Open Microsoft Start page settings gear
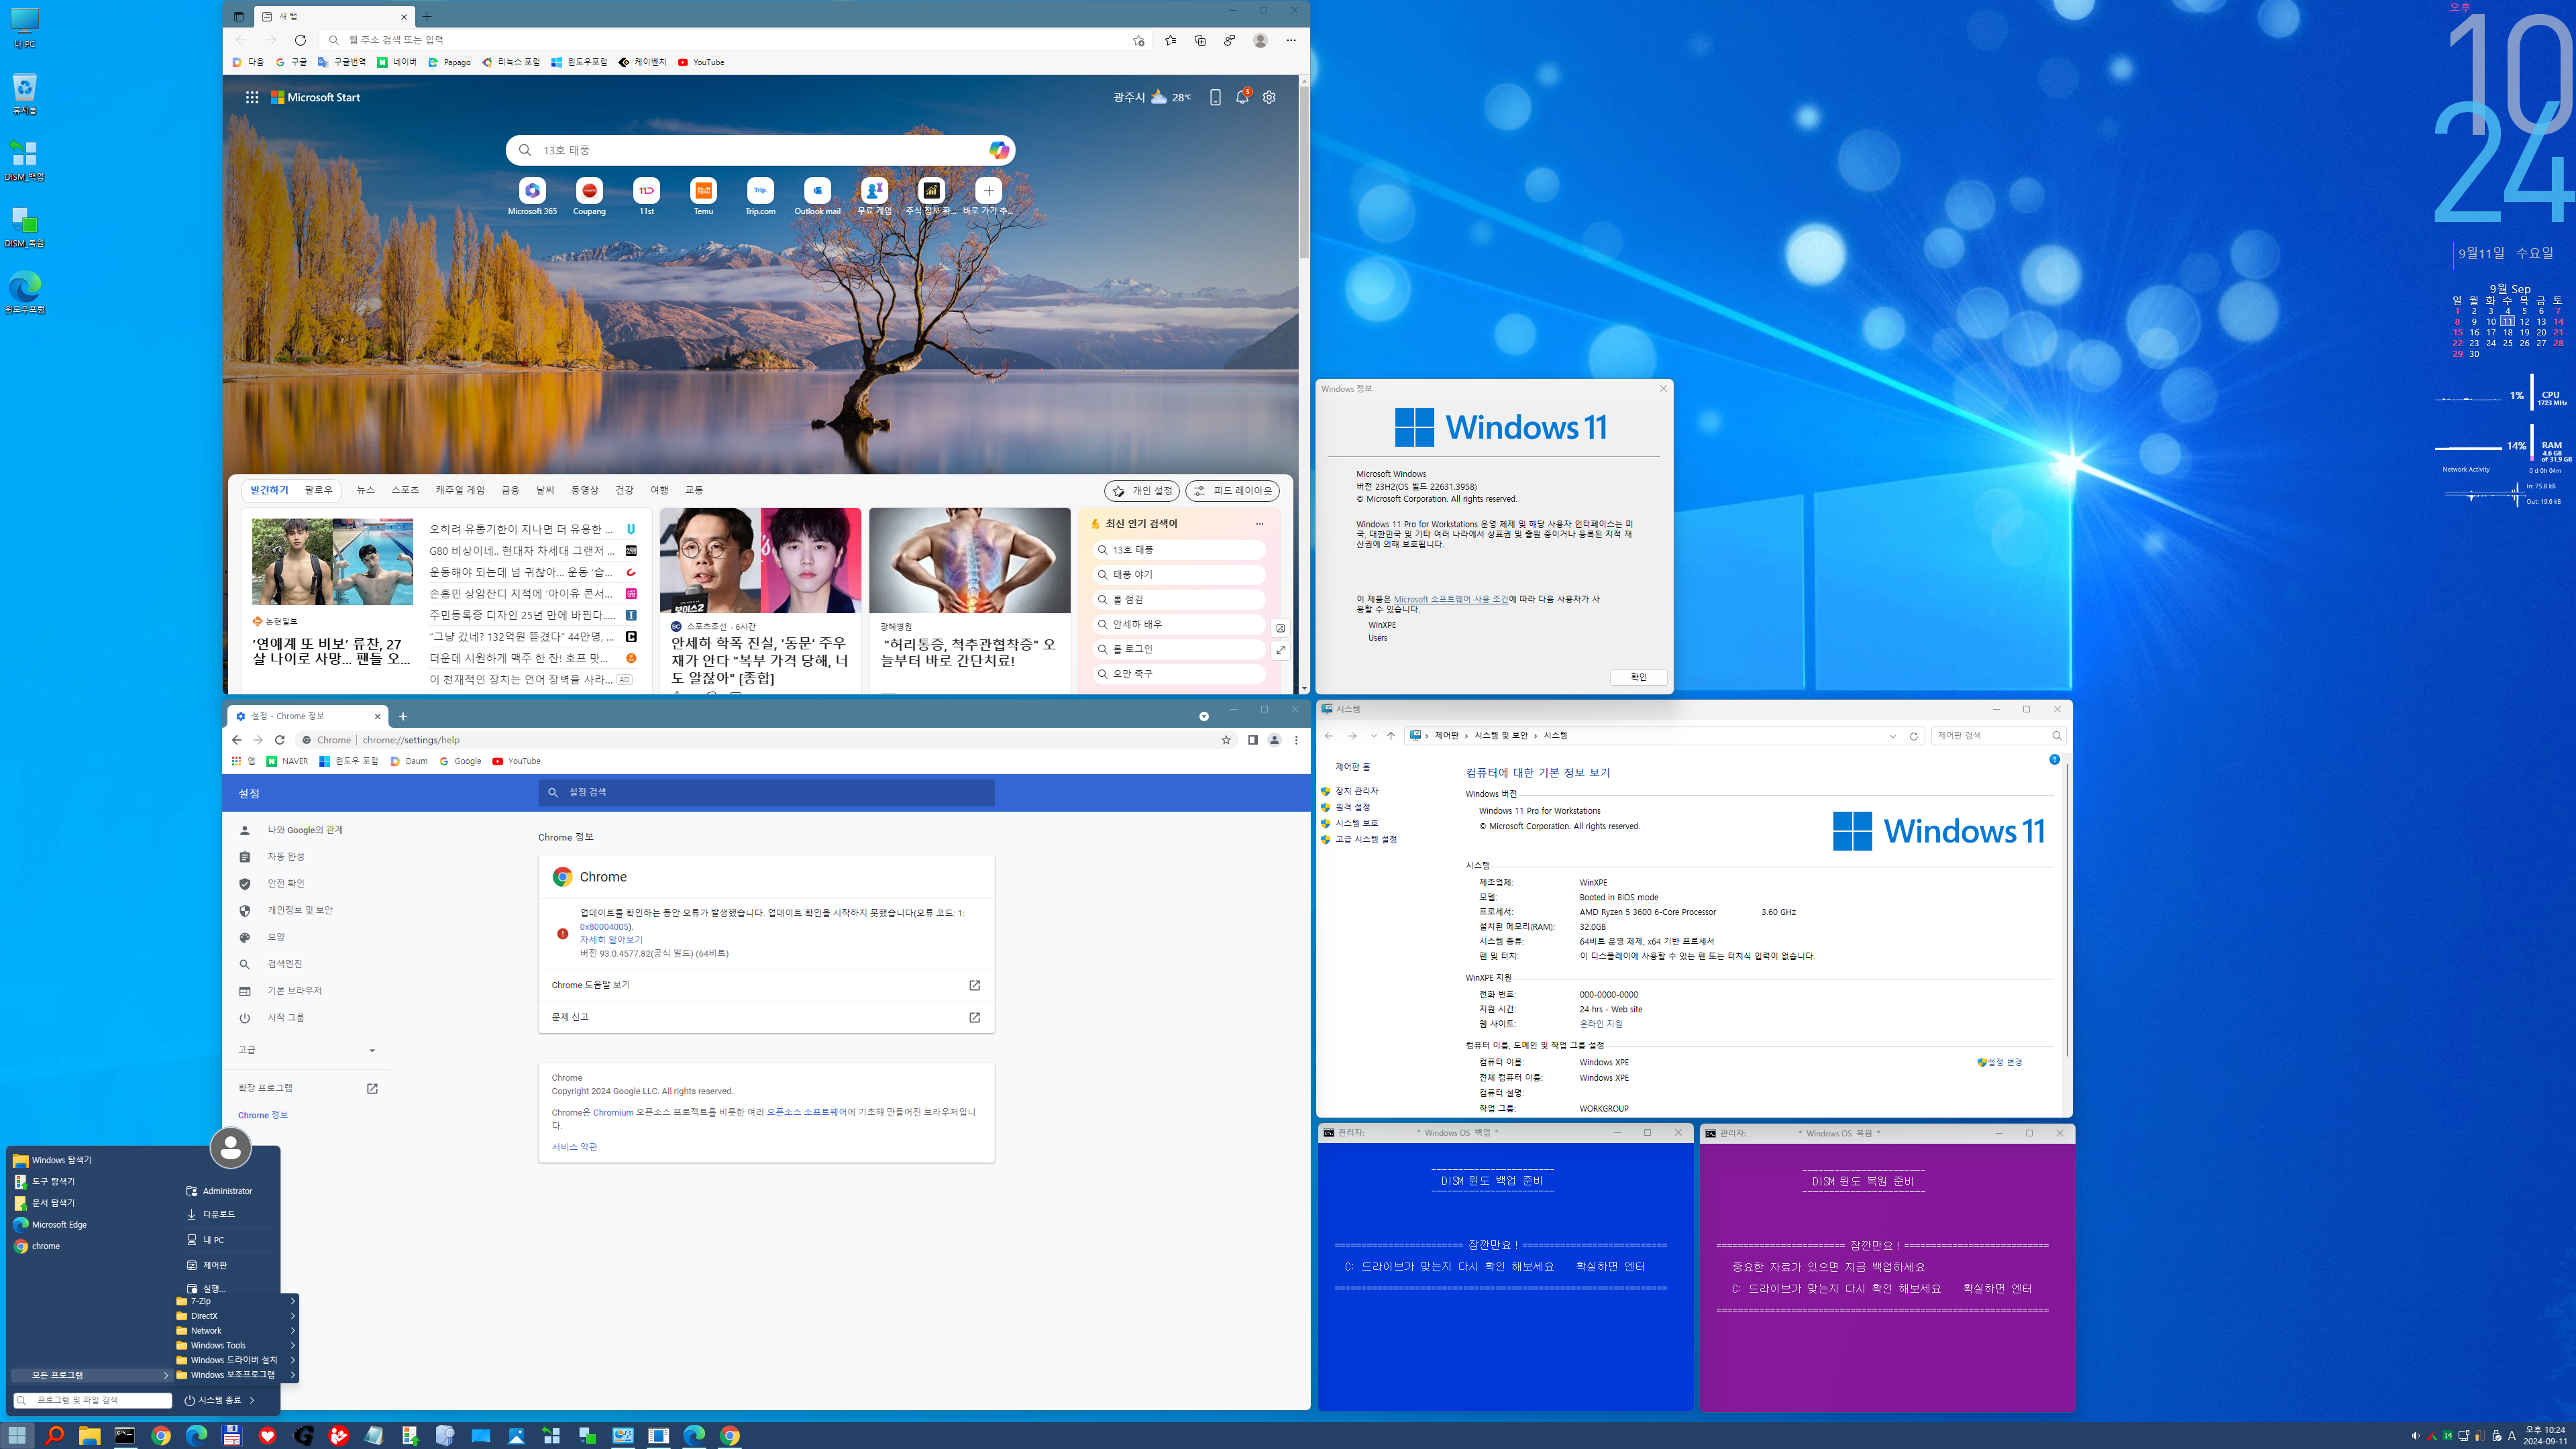Screen dimensions: 2576x1449 pos(1269,97)
